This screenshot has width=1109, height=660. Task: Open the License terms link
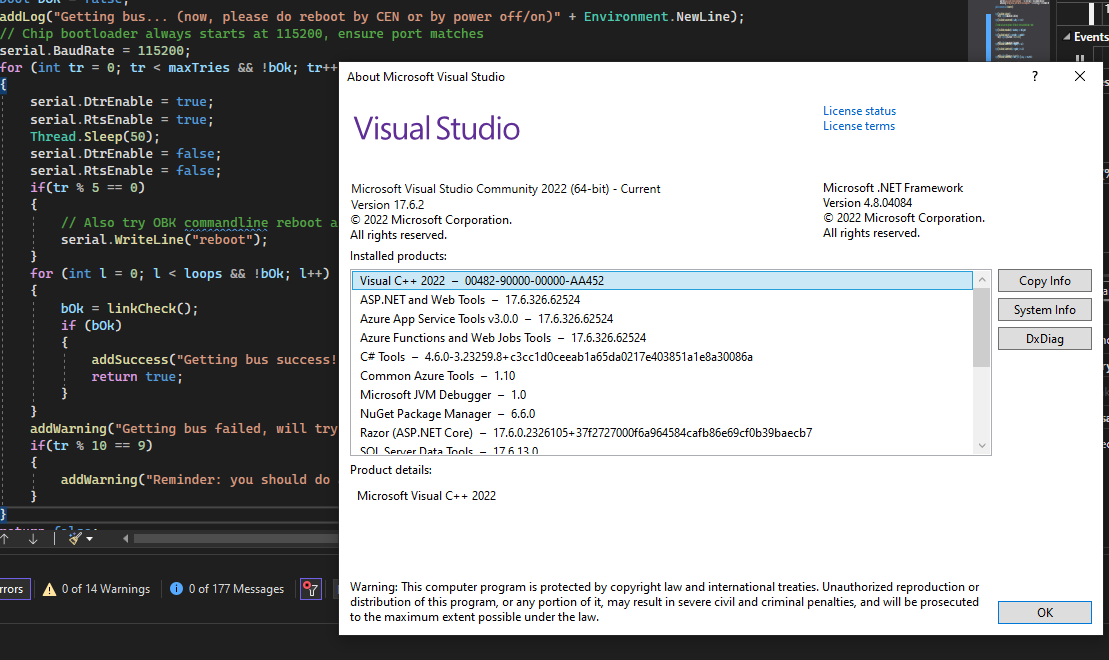[858, 126]
